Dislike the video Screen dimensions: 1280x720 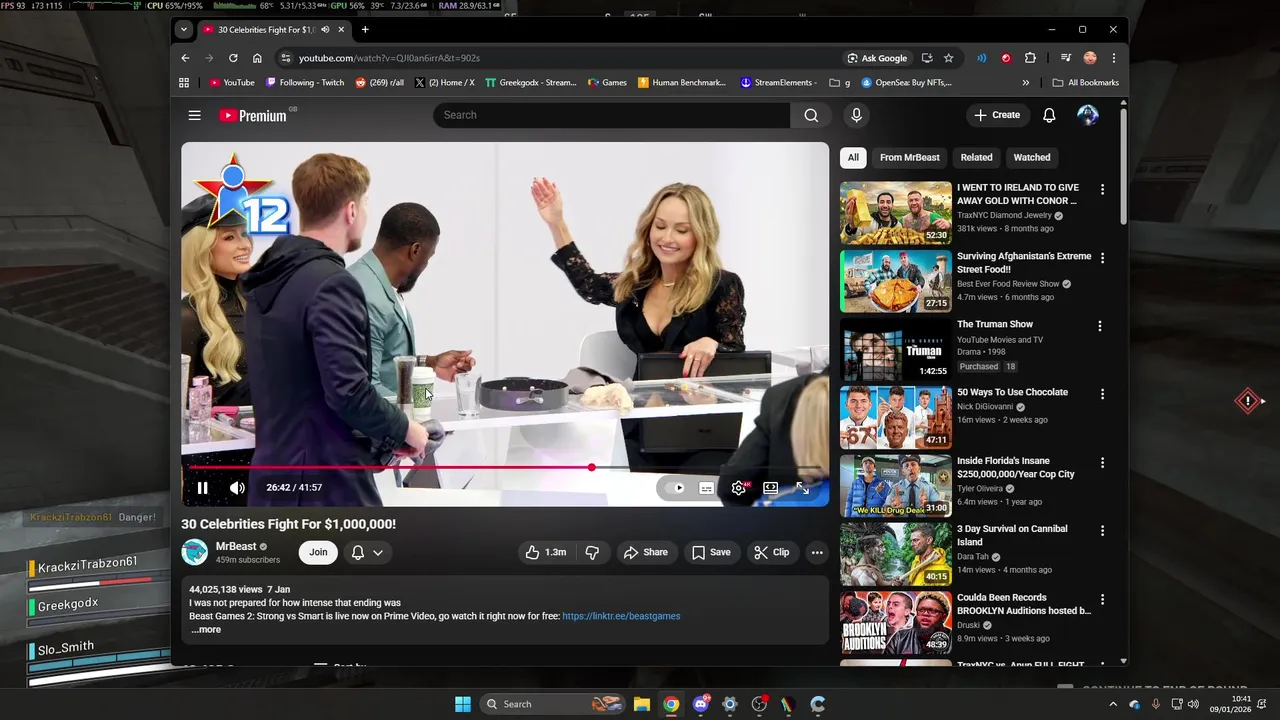click(x=592, y=552)
